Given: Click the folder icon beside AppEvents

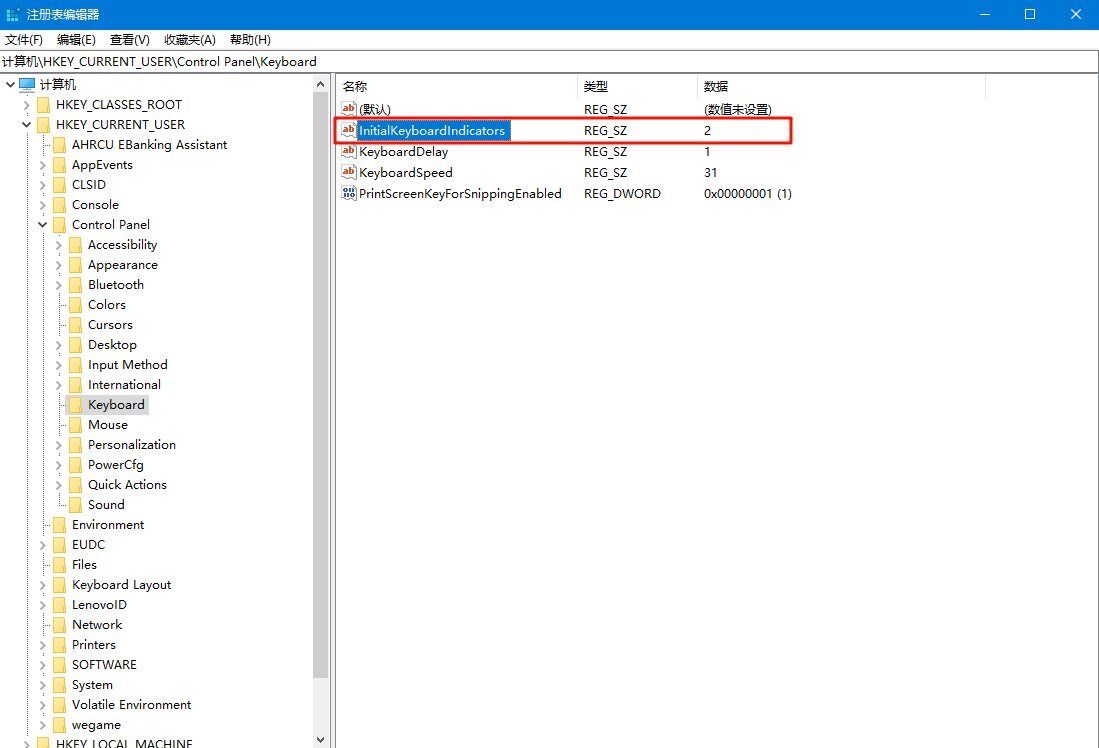Looking at the screenshot, I should (60, 165).
